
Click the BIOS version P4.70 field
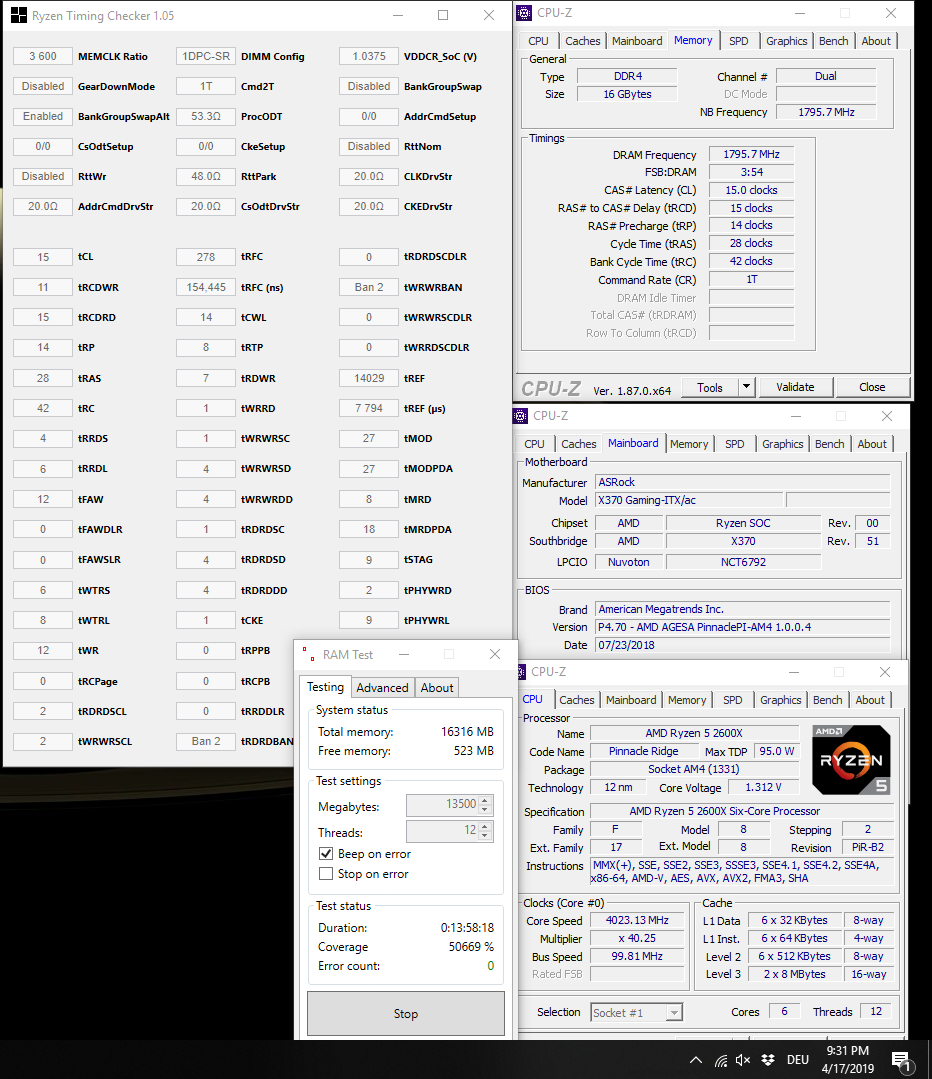tap(743, 627)
